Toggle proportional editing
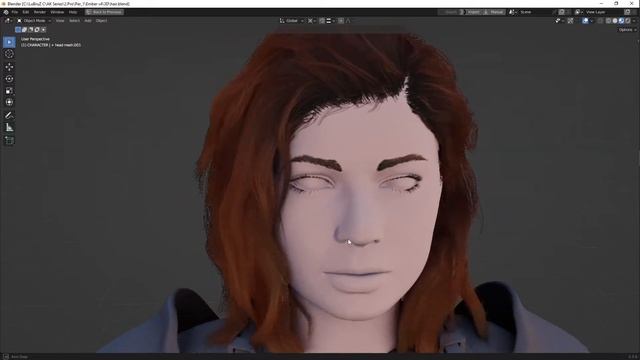 [341, 20]
